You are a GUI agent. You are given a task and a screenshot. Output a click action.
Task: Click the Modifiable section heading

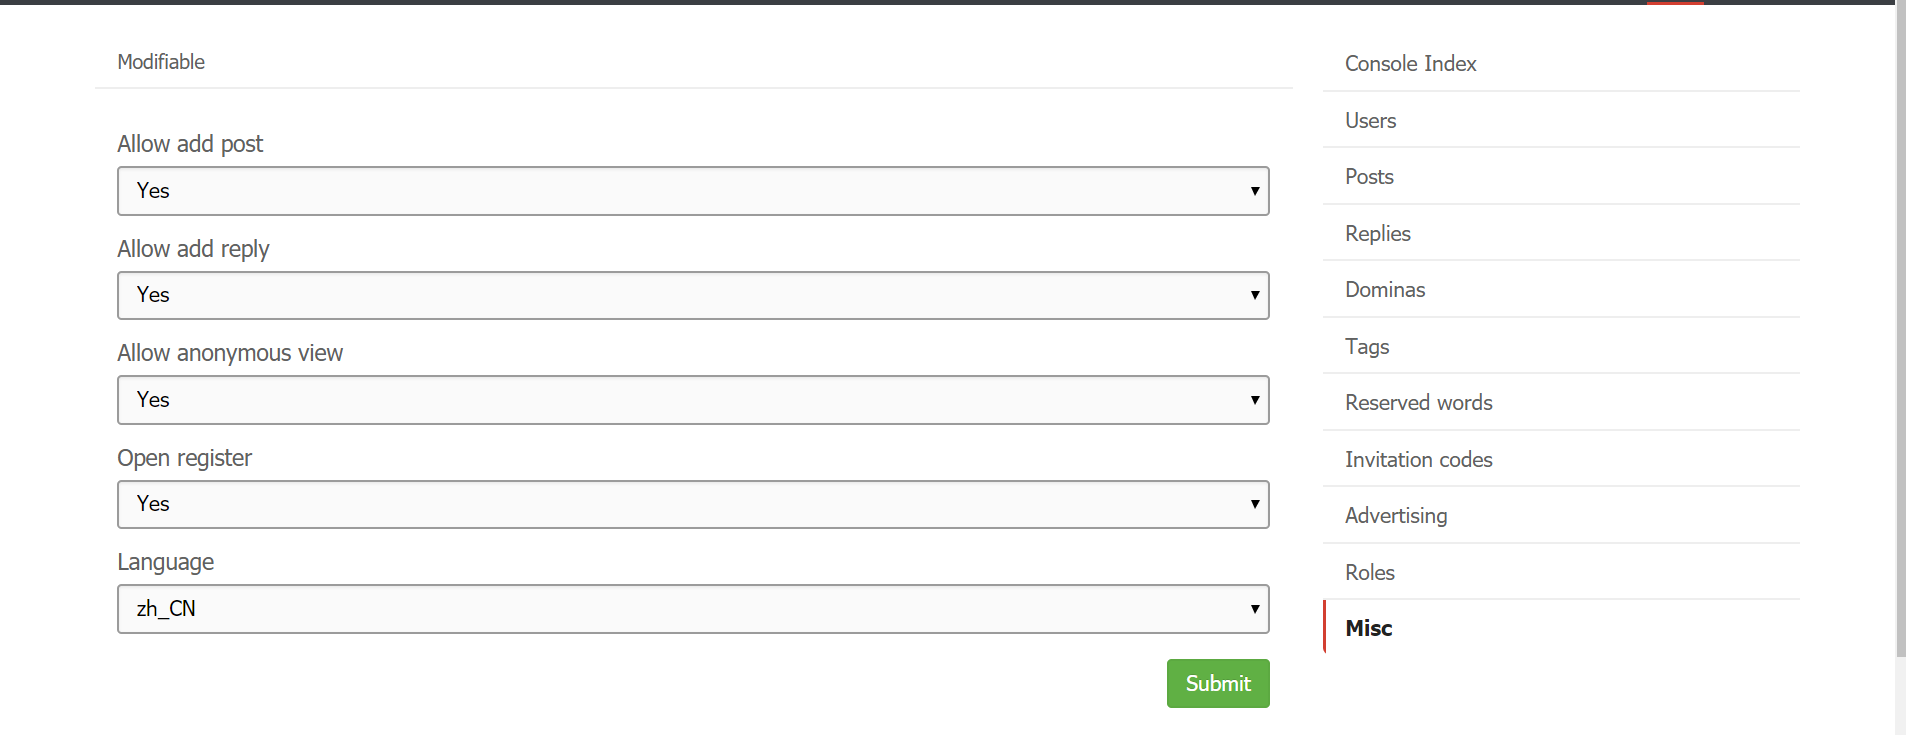161,62
